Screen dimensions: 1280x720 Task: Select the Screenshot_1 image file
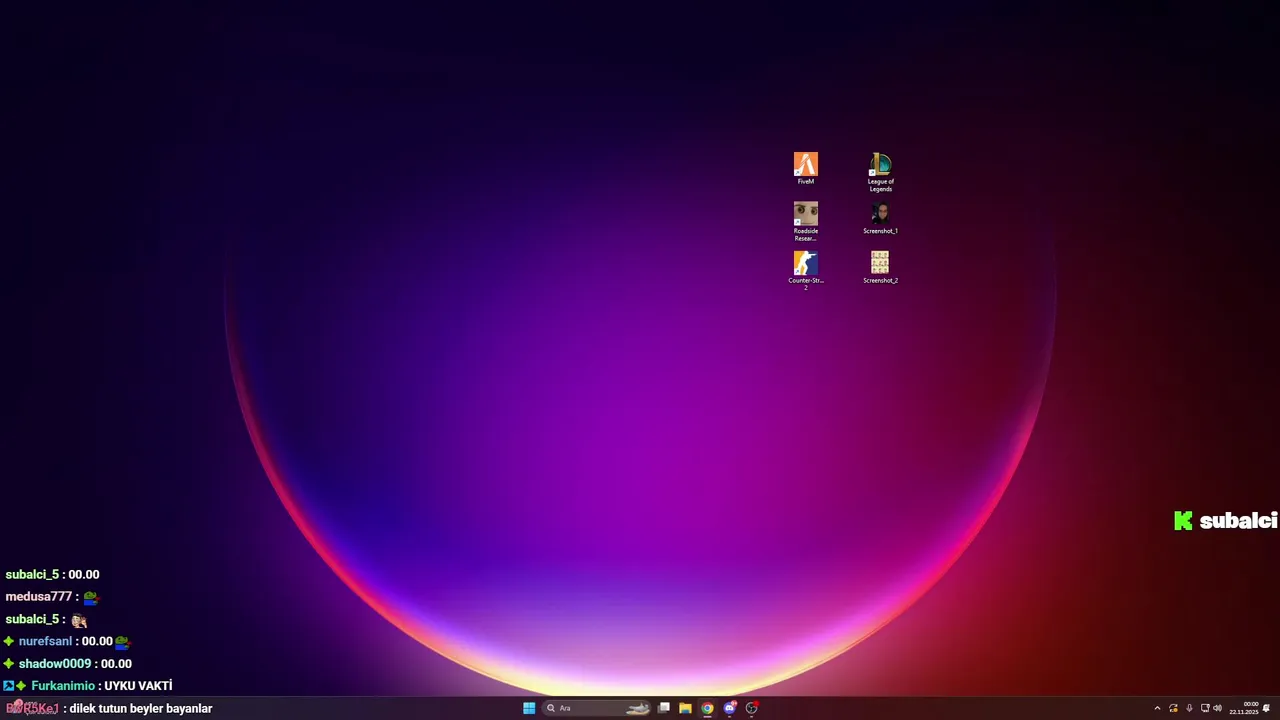tap(880, 218)
